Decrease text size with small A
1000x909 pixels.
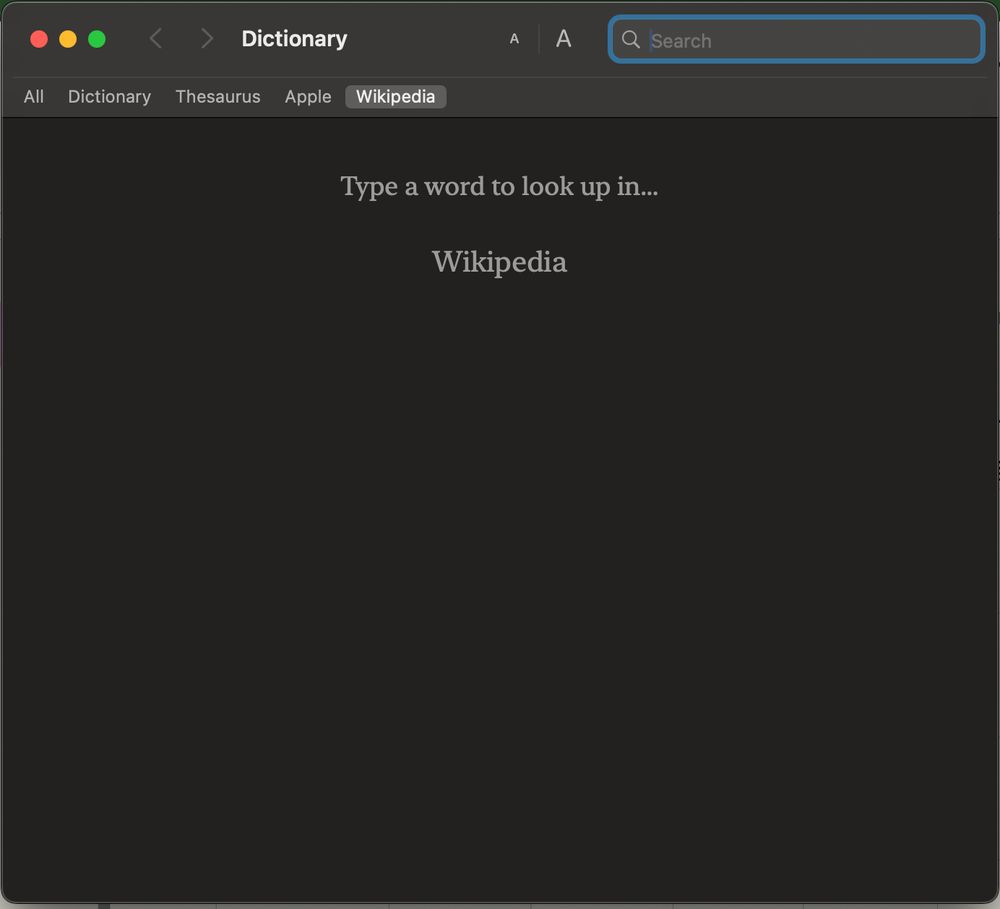(514, 40)
